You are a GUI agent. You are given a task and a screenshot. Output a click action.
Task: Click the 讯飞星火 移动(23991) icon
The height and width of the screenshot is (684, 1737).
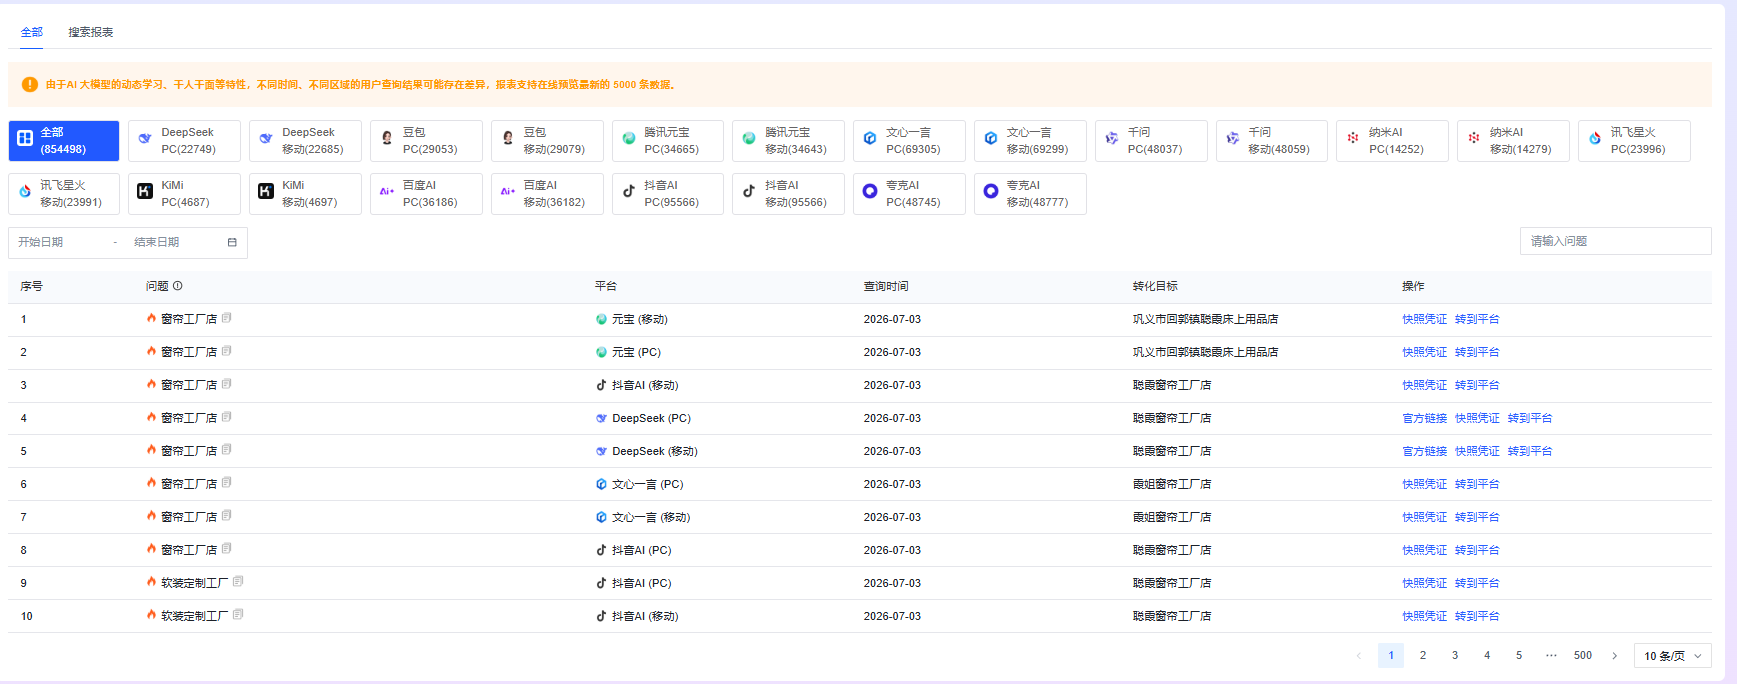coord(25,192)
